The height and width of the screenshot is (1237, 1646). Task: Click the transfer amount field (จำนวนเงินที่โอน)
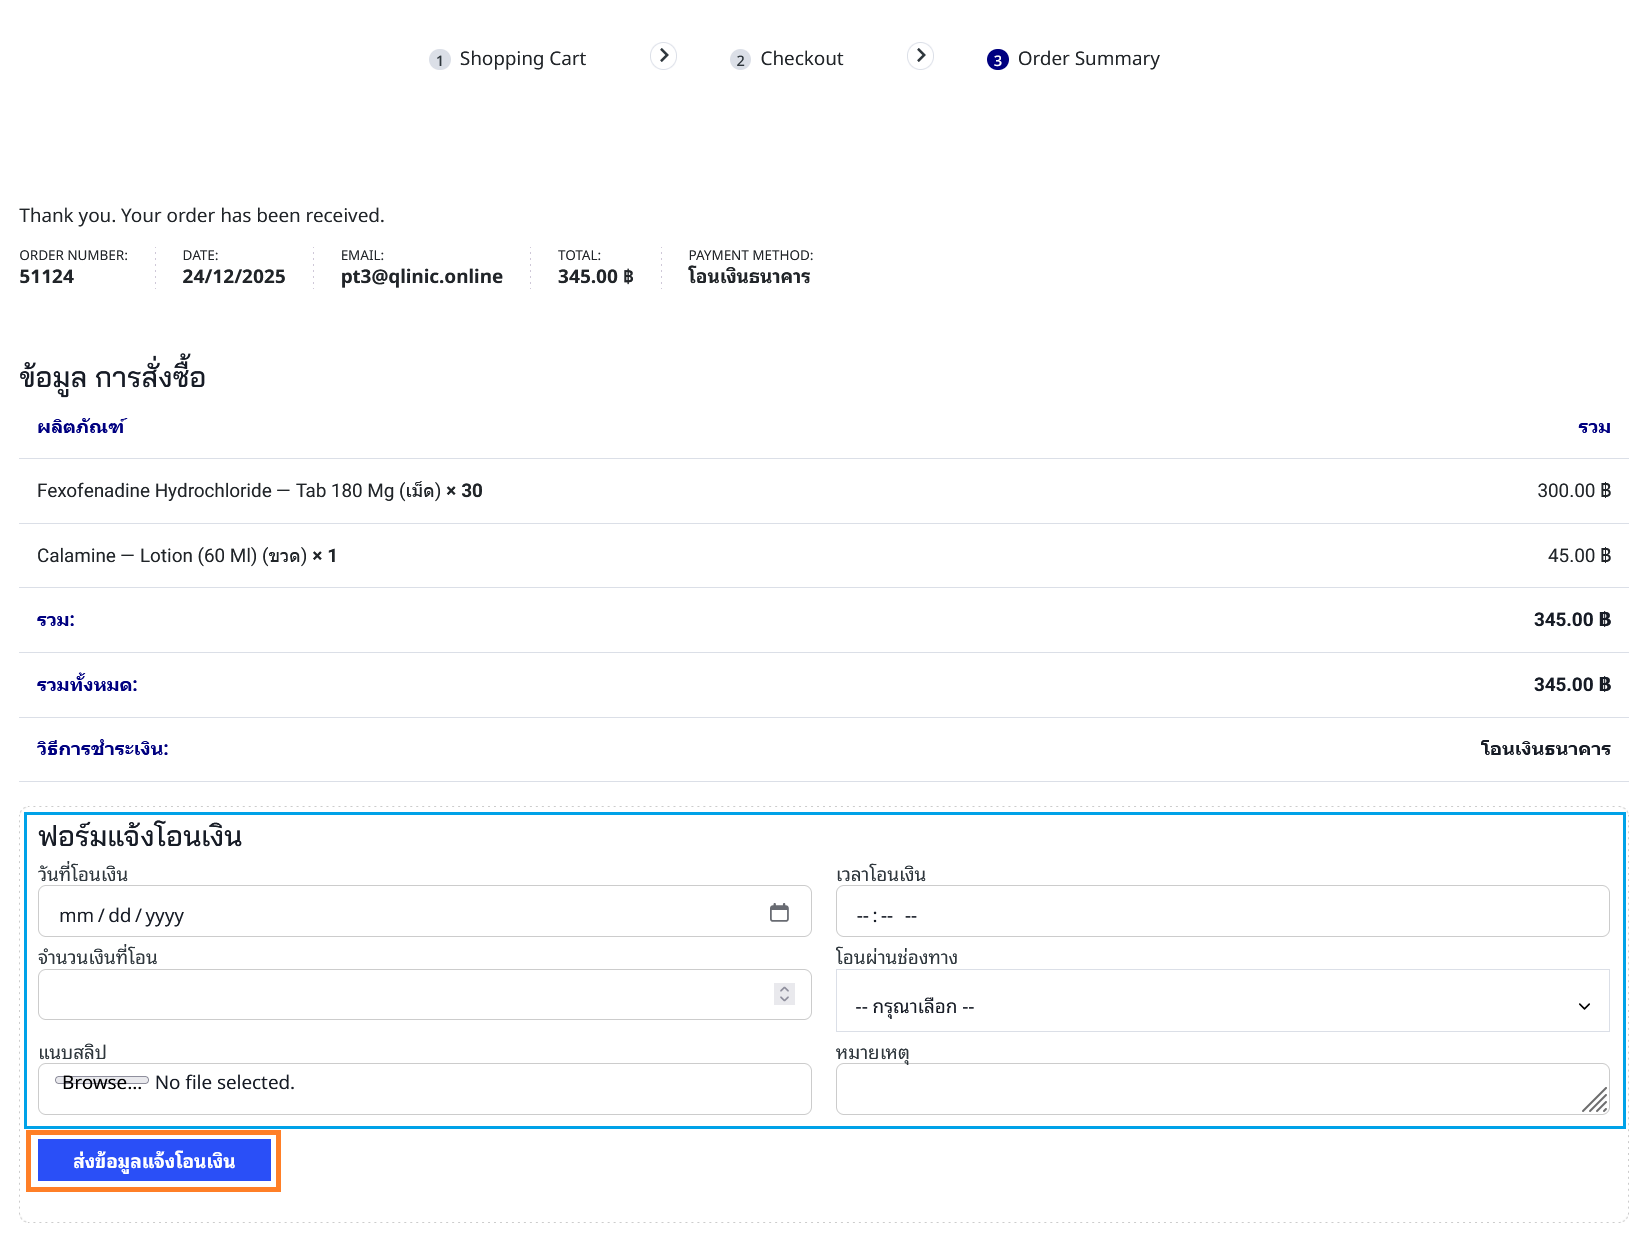tap(400, 995)
